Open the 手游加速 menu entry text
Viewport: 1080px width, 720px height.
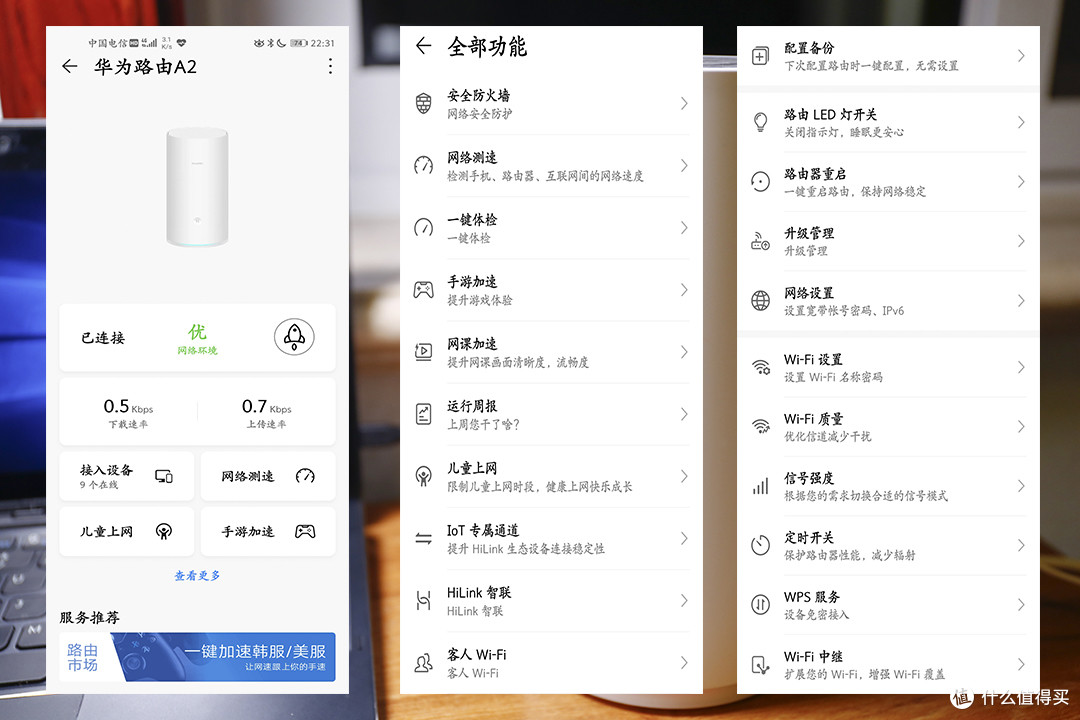click(472, 281)
